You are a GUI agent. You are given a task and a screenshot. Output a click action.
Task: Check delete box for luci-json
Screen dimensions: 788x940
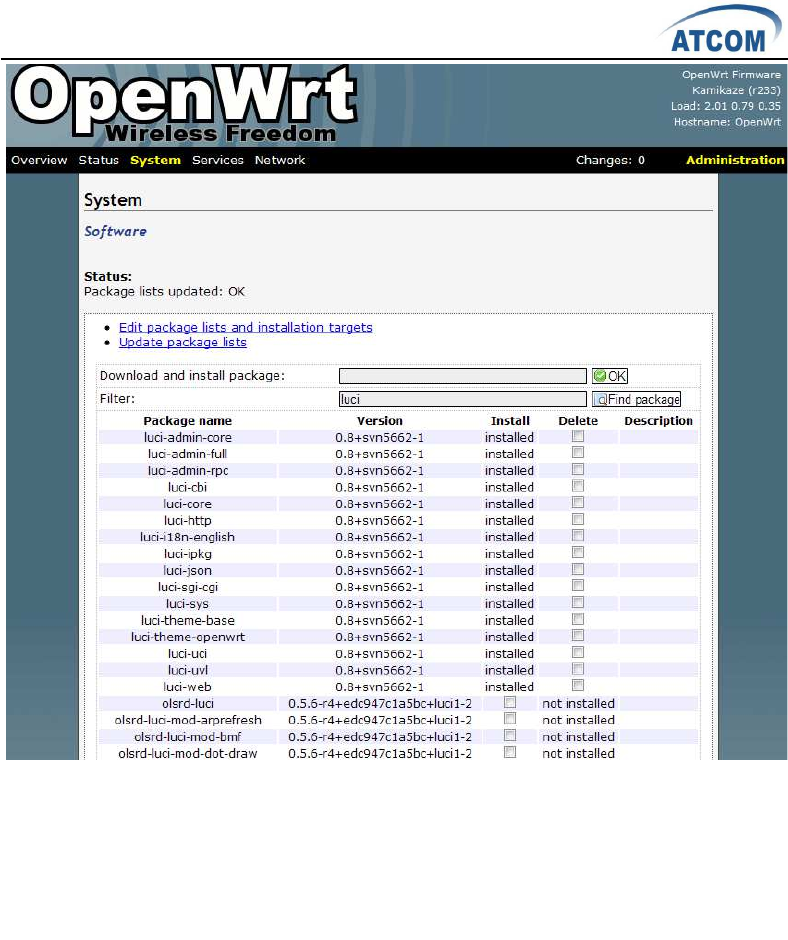click(x=578, y=569)
